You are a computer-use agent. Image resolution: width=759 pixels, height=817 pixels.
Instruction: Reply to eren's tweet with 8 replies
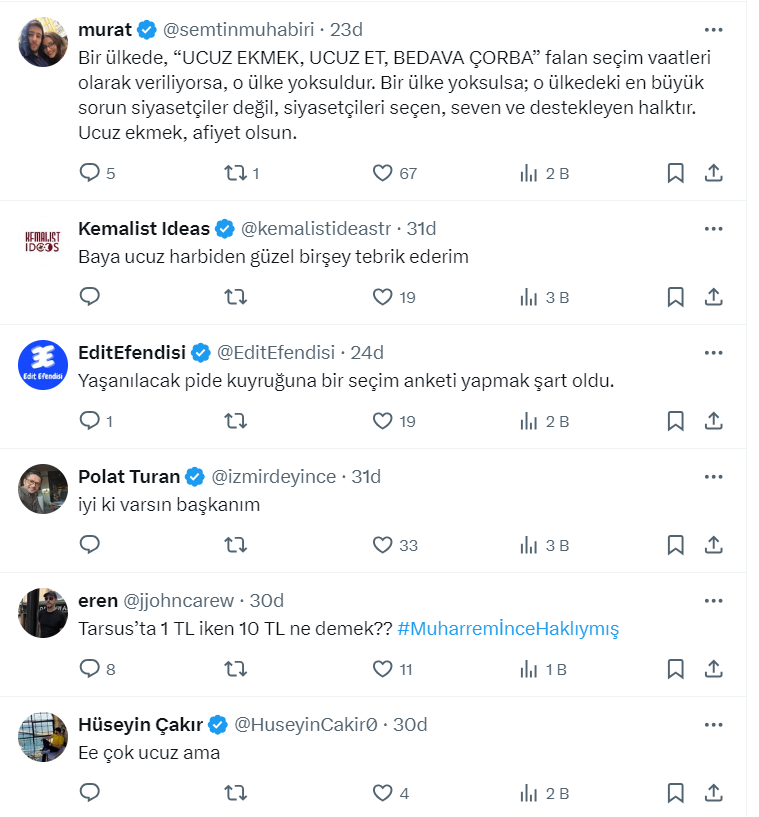(90, 669)
